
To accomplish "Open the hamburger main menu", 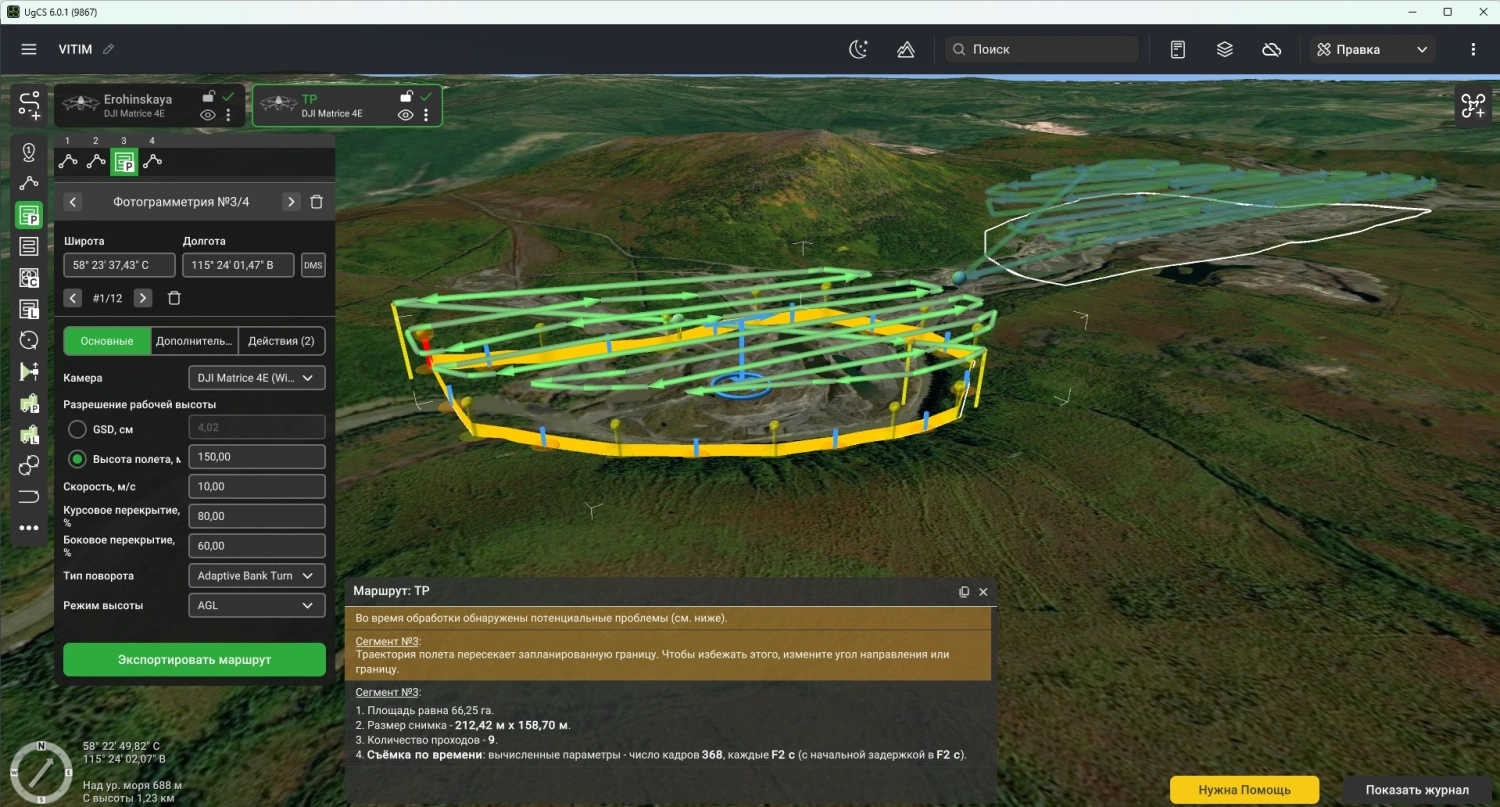I will coord(29,49).
